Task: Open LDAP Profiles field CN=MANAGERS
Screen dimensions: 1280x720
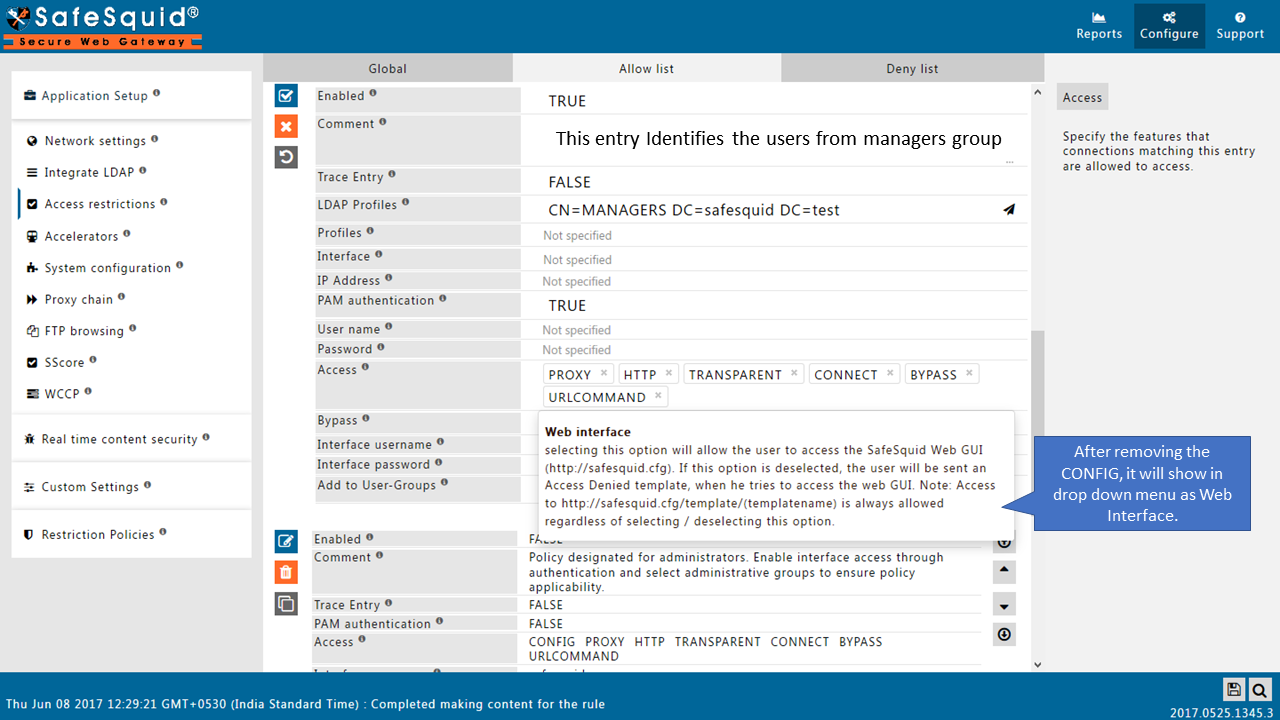Action: click(x=775, y=210)
